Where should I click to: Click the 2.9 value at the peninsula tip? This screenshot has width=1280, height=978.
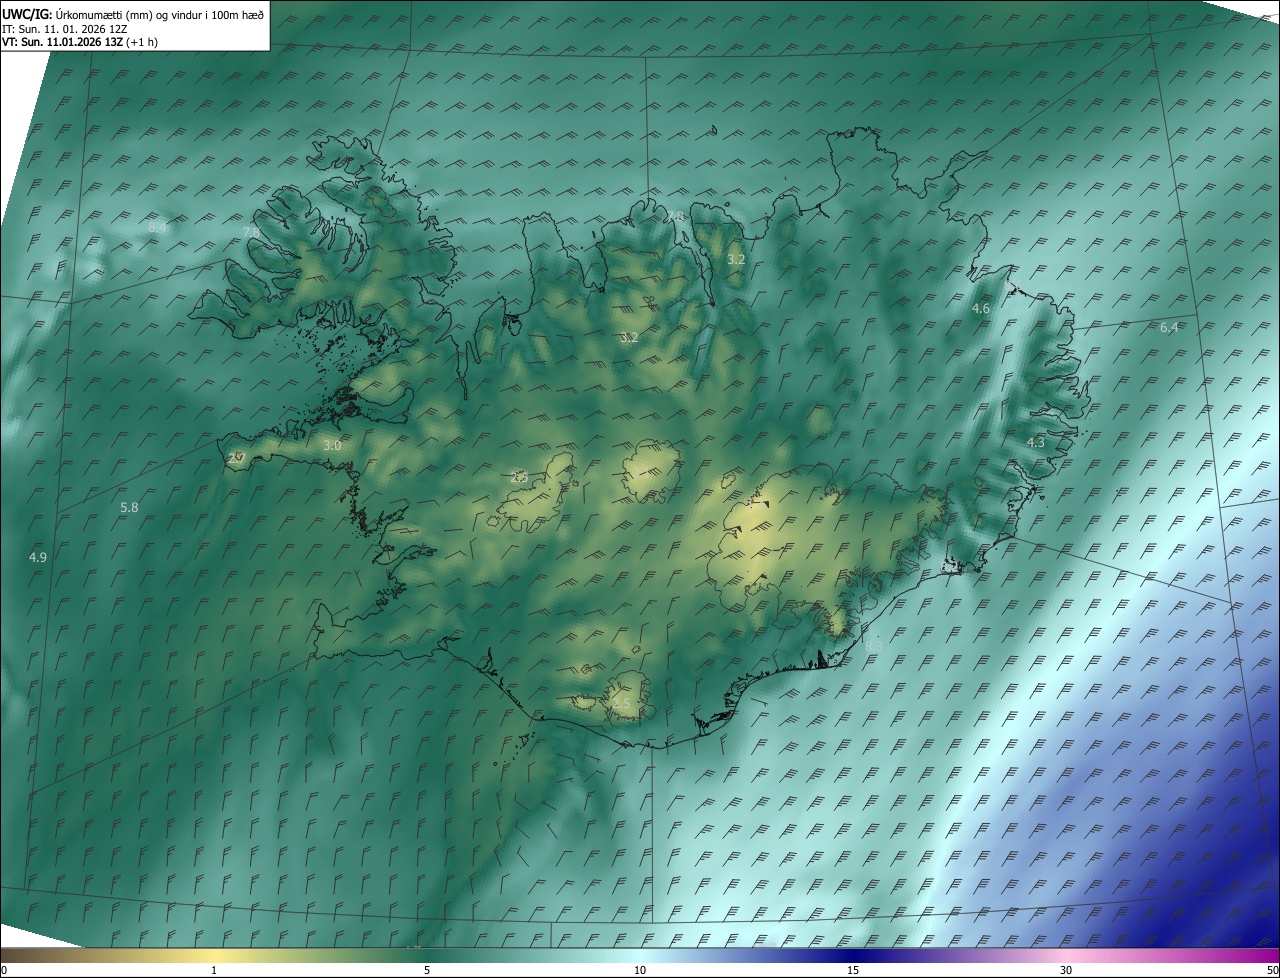click(236, 458)
